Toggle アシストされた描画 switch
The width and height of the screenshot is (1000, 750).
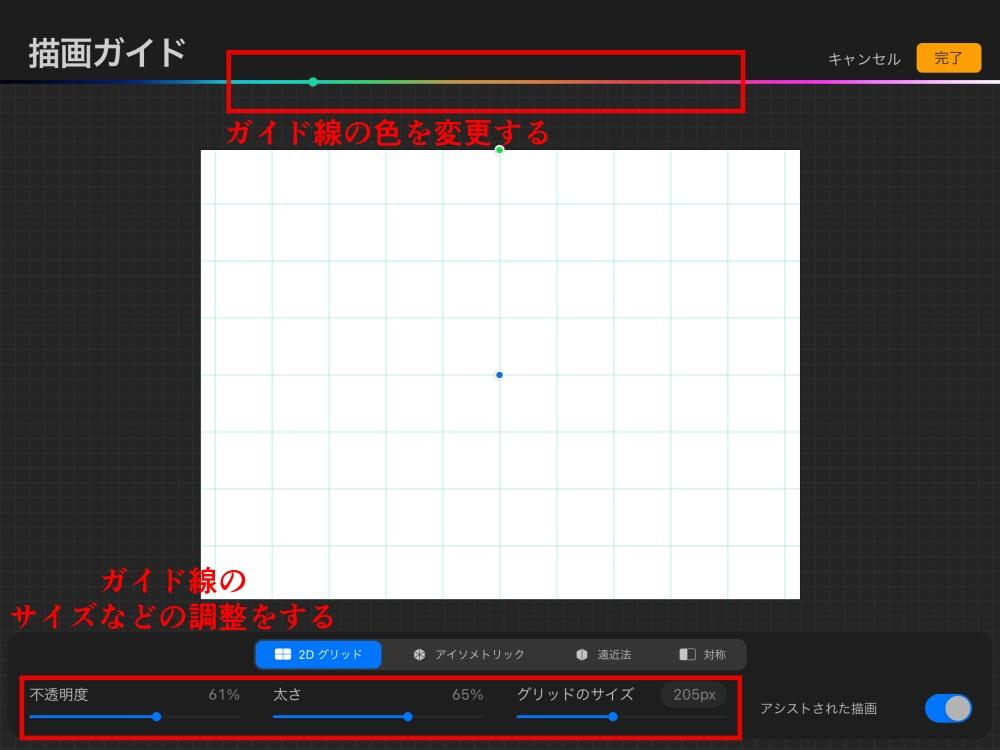(946, 708)
